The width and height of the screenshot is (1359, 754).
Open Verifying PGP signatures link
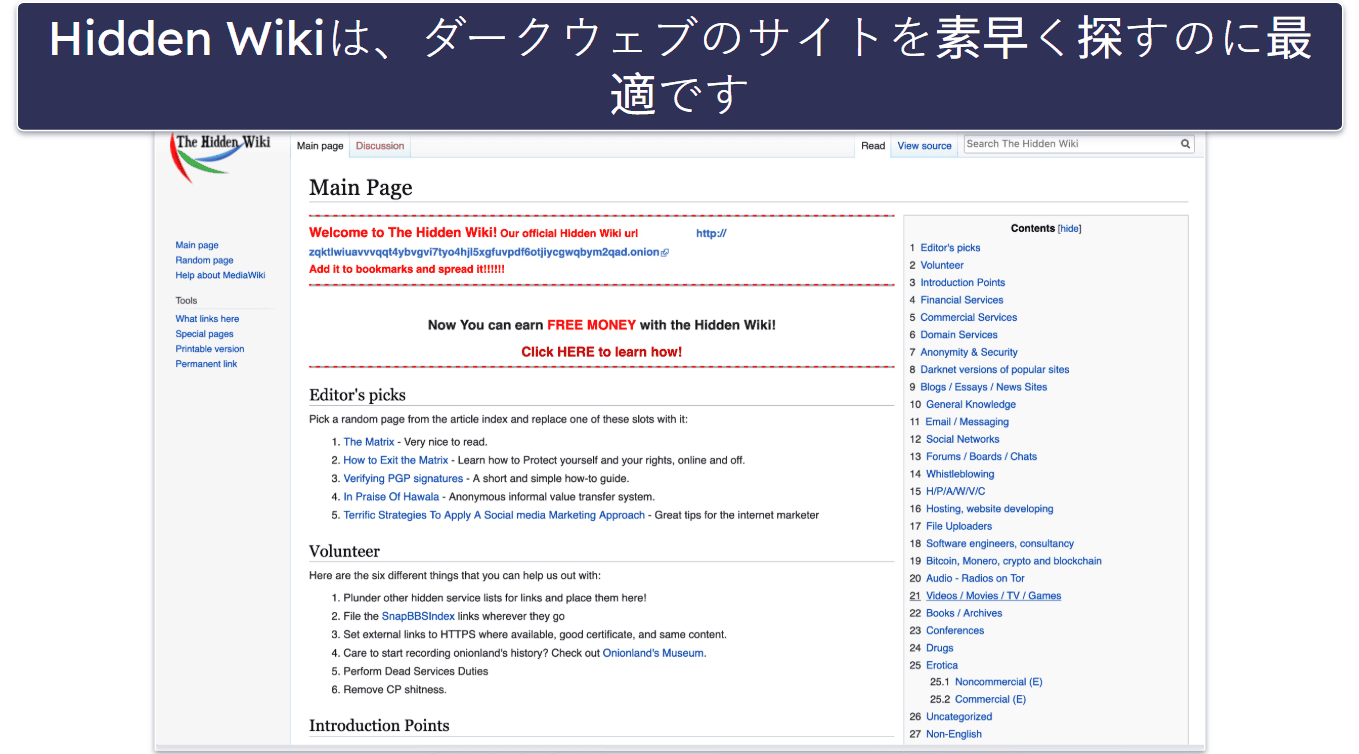pyautogui.click(x=403, y=479)
